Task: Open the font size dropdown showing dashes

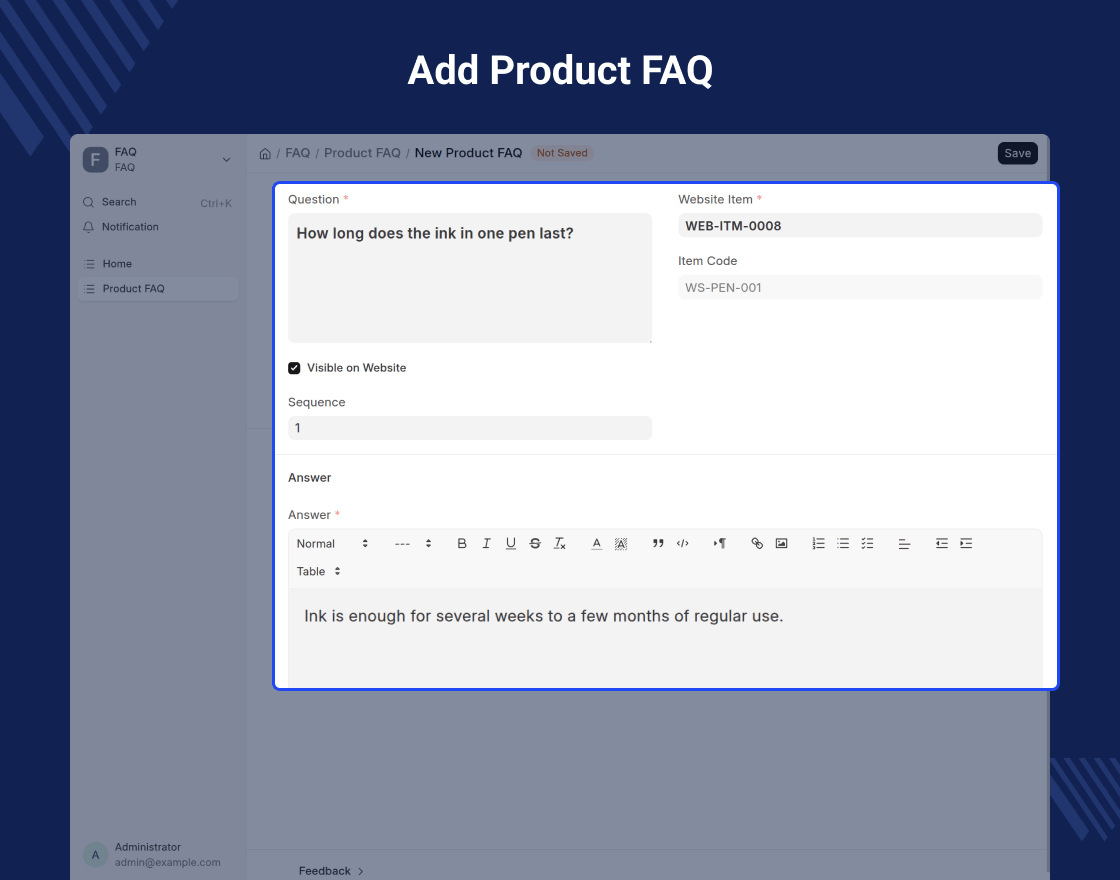Action: (413, 544)
